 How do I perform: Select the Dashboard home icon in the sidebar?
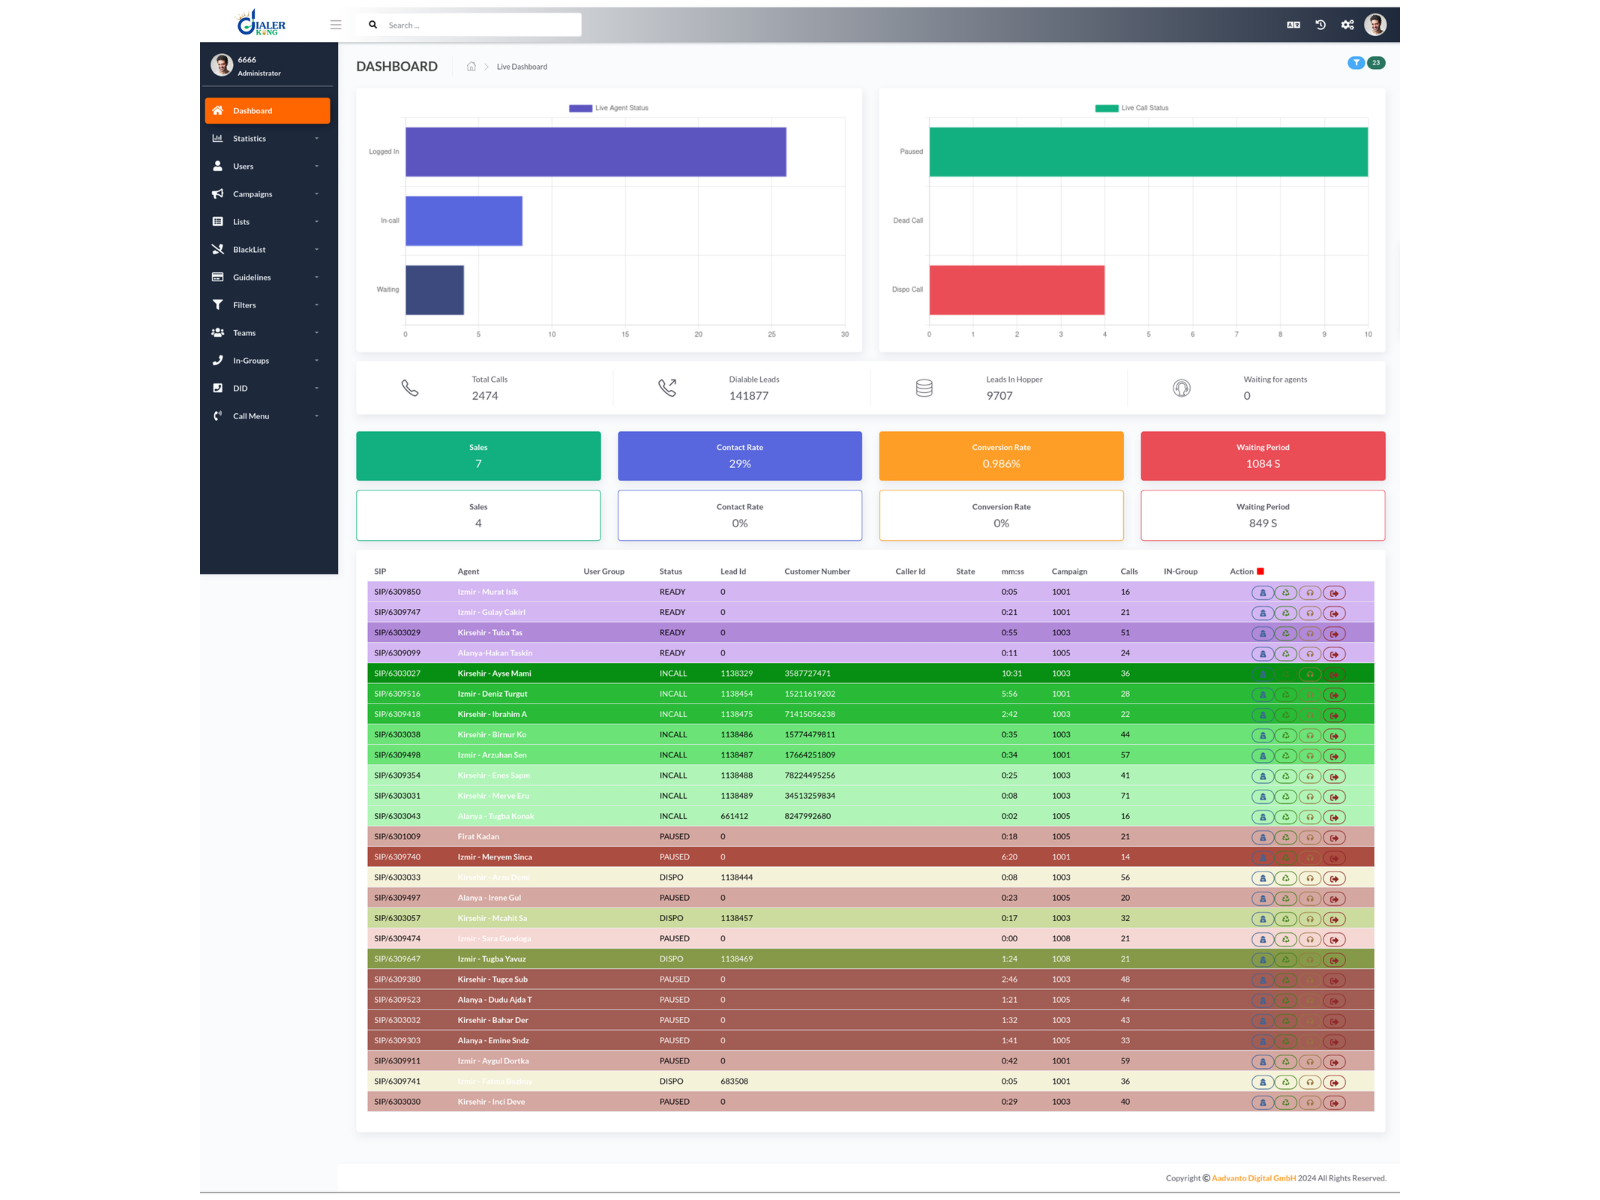(219, 110)
